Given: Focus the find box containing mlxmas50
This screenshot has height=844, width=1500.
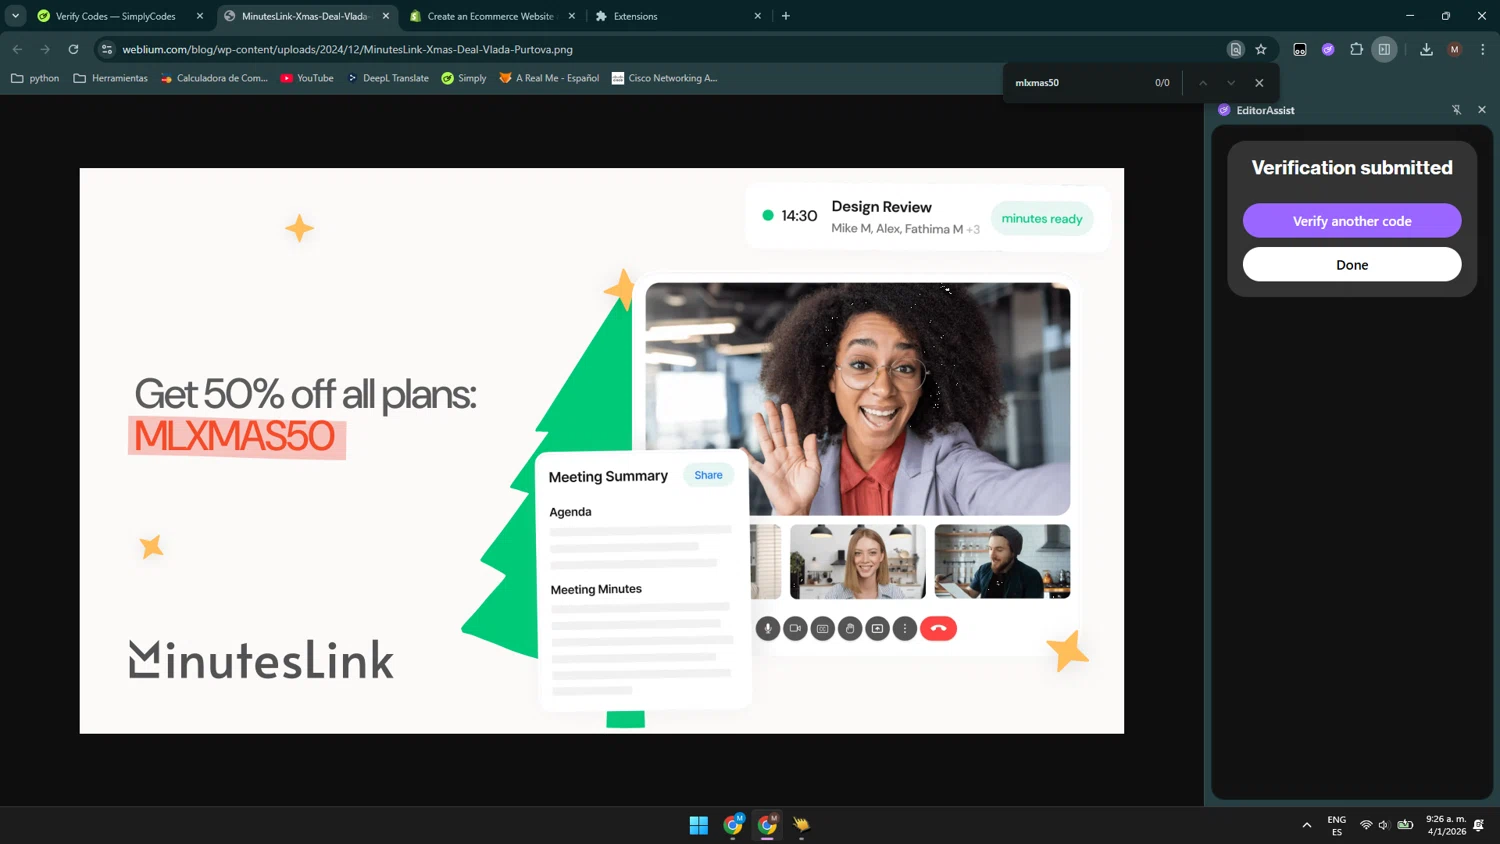Looking at the screenshot, I should tap(1080, 83).
